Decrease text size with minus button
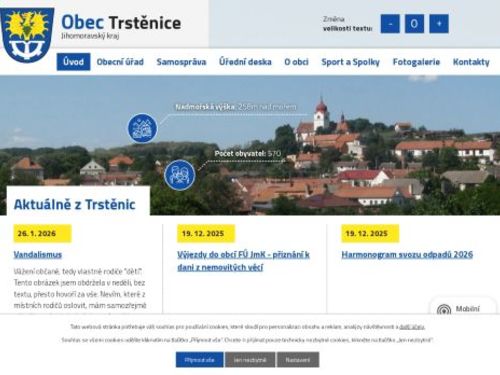This screenshot has height=375, width=500. 390,24
